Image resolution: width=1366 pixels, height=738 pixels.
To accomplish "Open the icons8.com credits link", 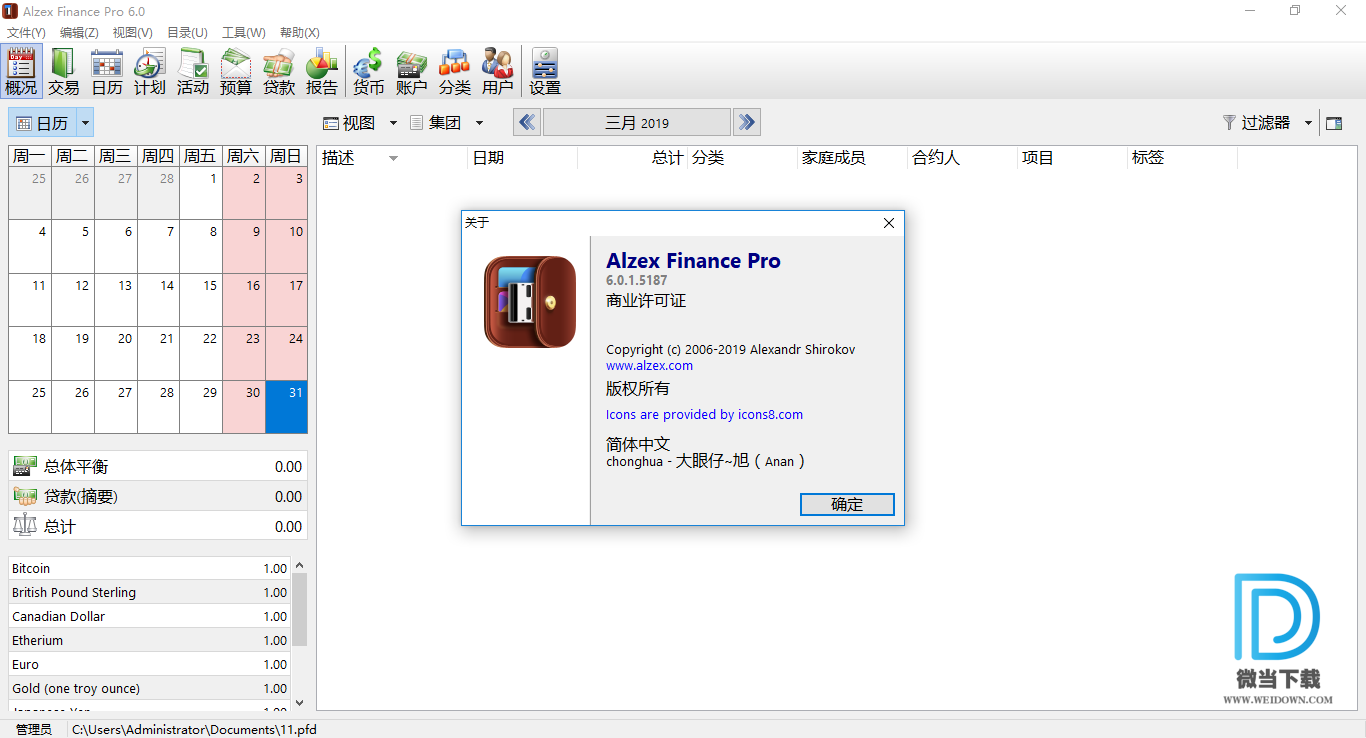I will pyautogui.click(x=704, y=414).
